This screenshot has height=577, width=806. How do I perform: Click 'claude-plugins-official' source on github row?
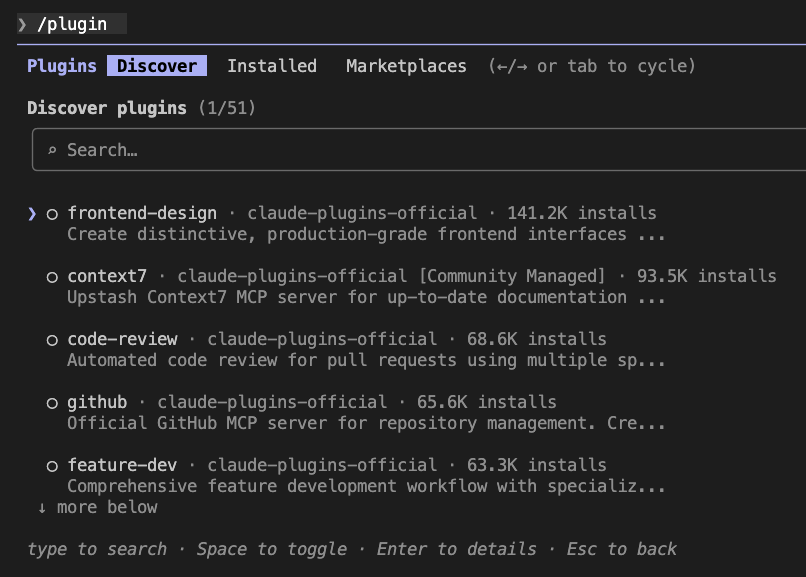point(272,402)
